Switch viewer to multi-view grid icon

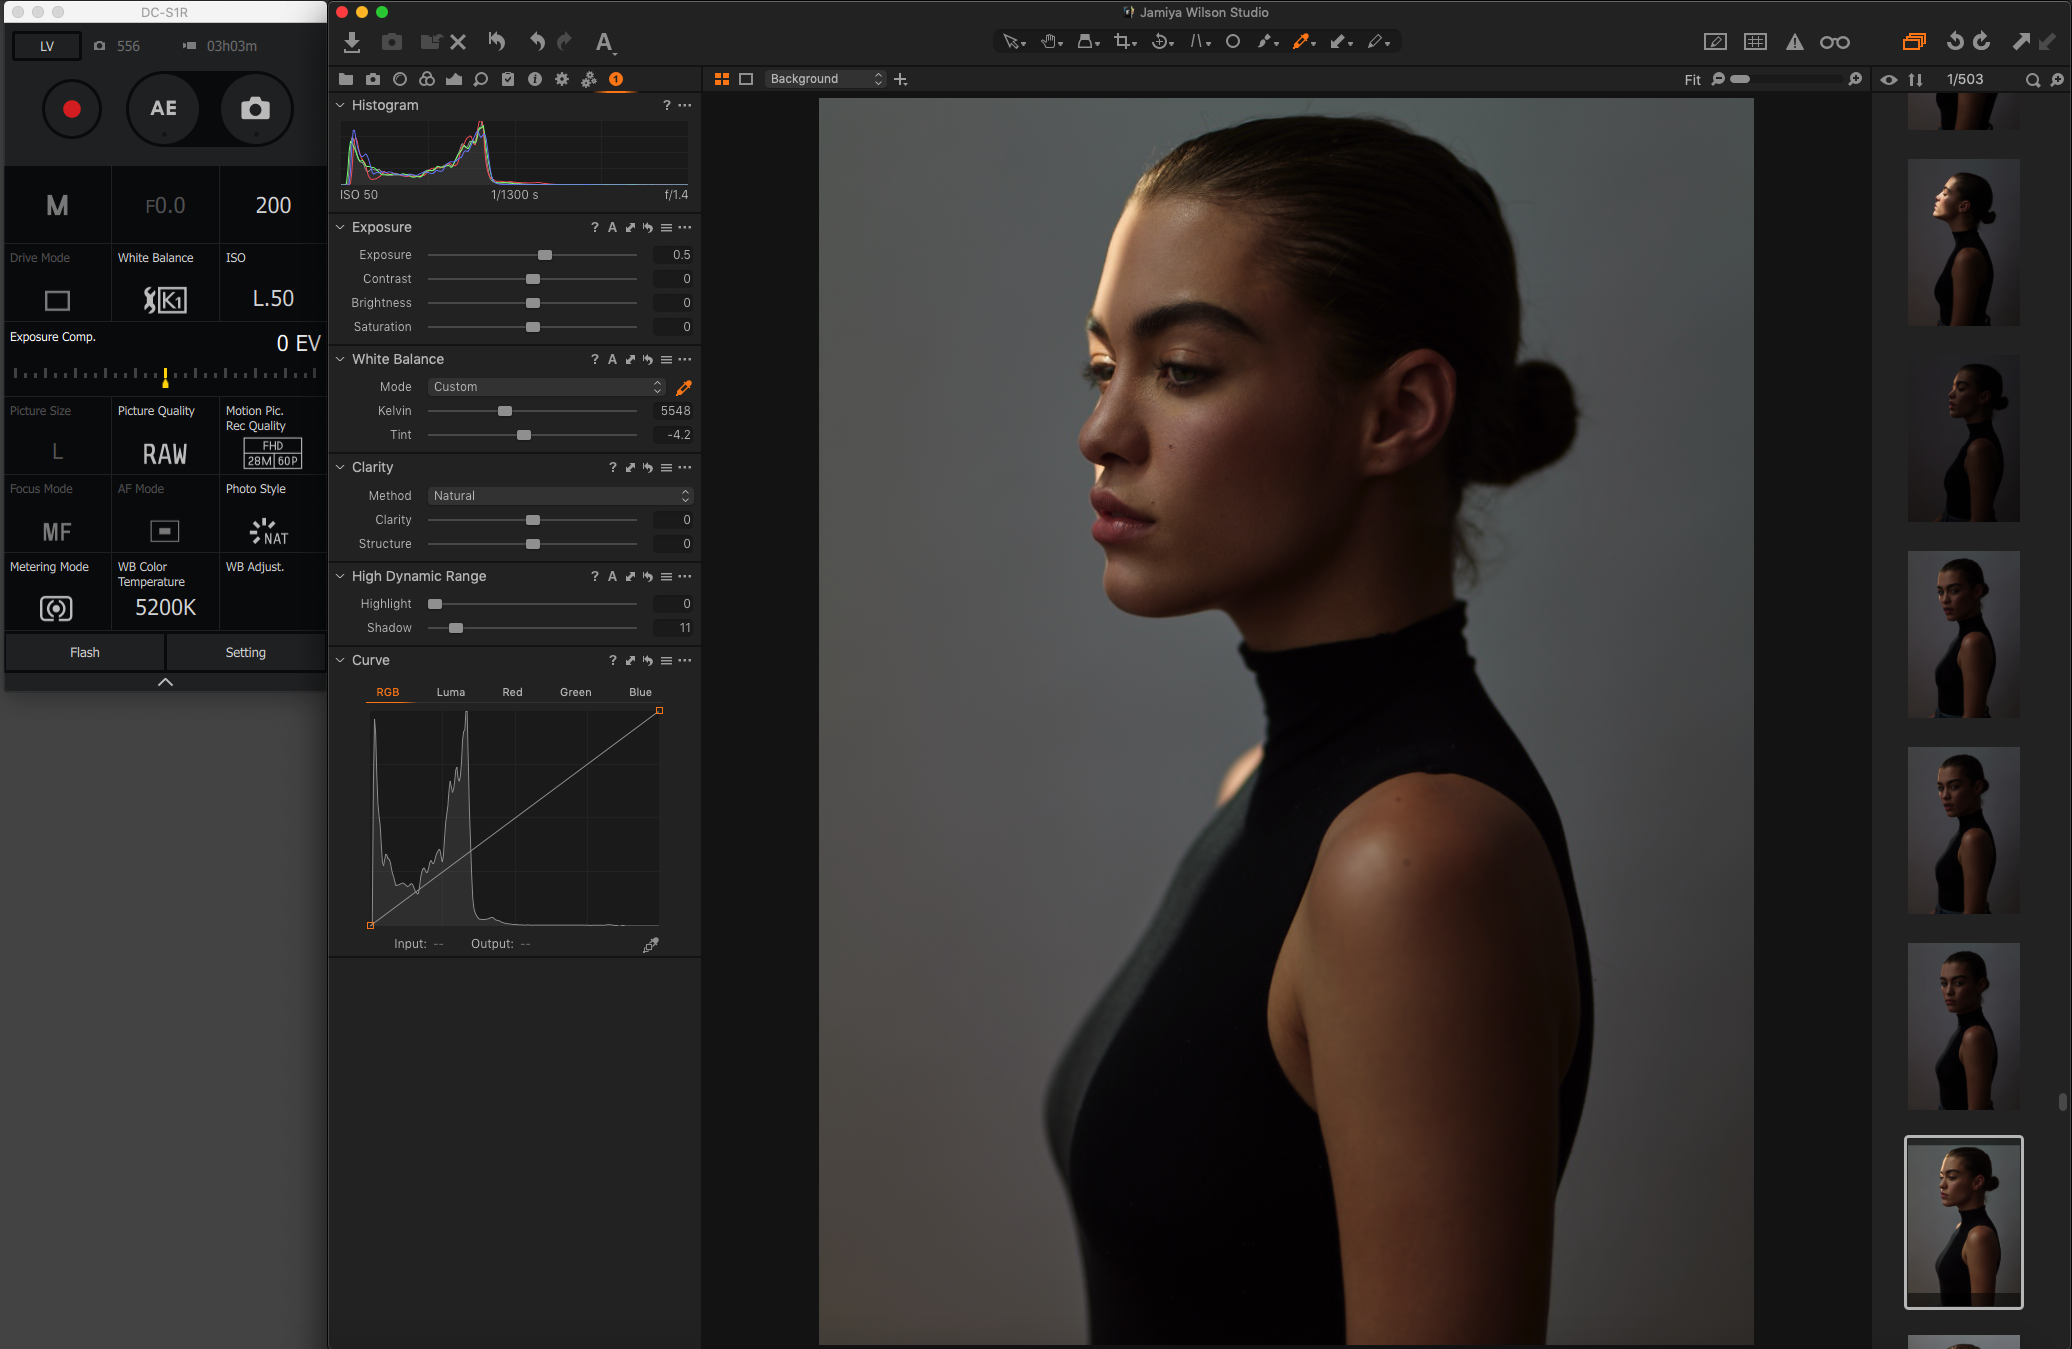(x=722, y=79)
